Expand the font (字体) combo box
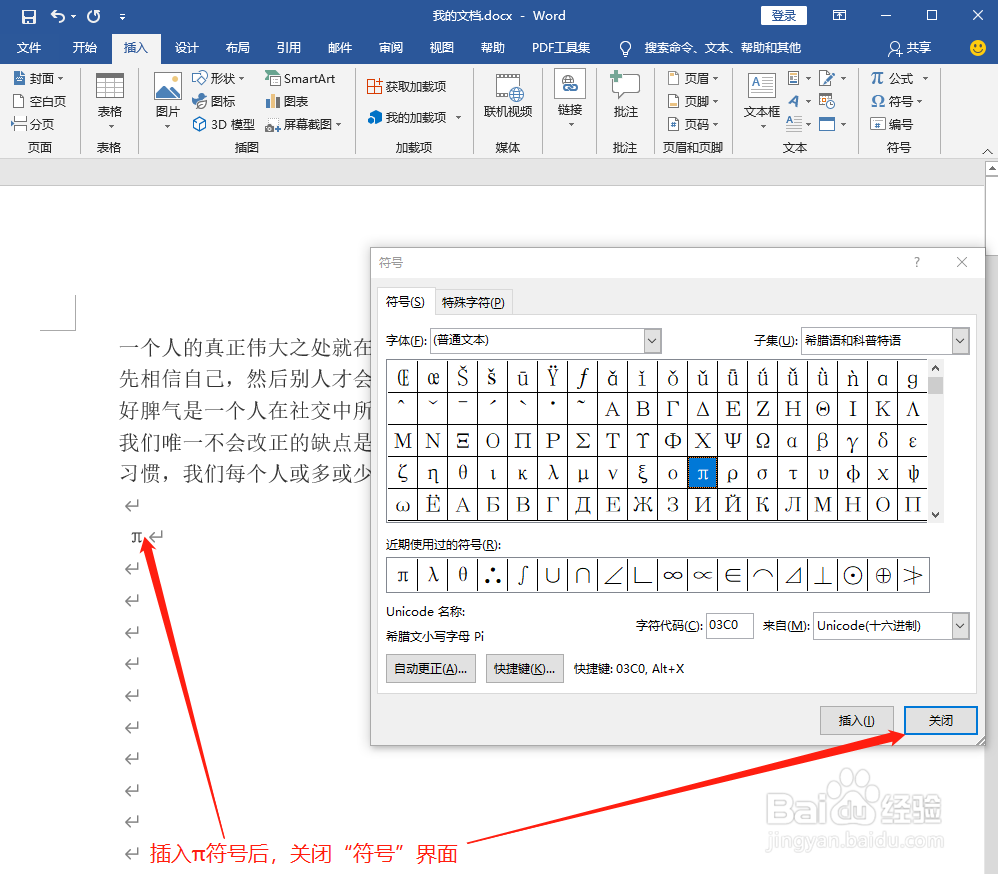The image size is (998, 874). pyautogui.click(x=652, y=341)
